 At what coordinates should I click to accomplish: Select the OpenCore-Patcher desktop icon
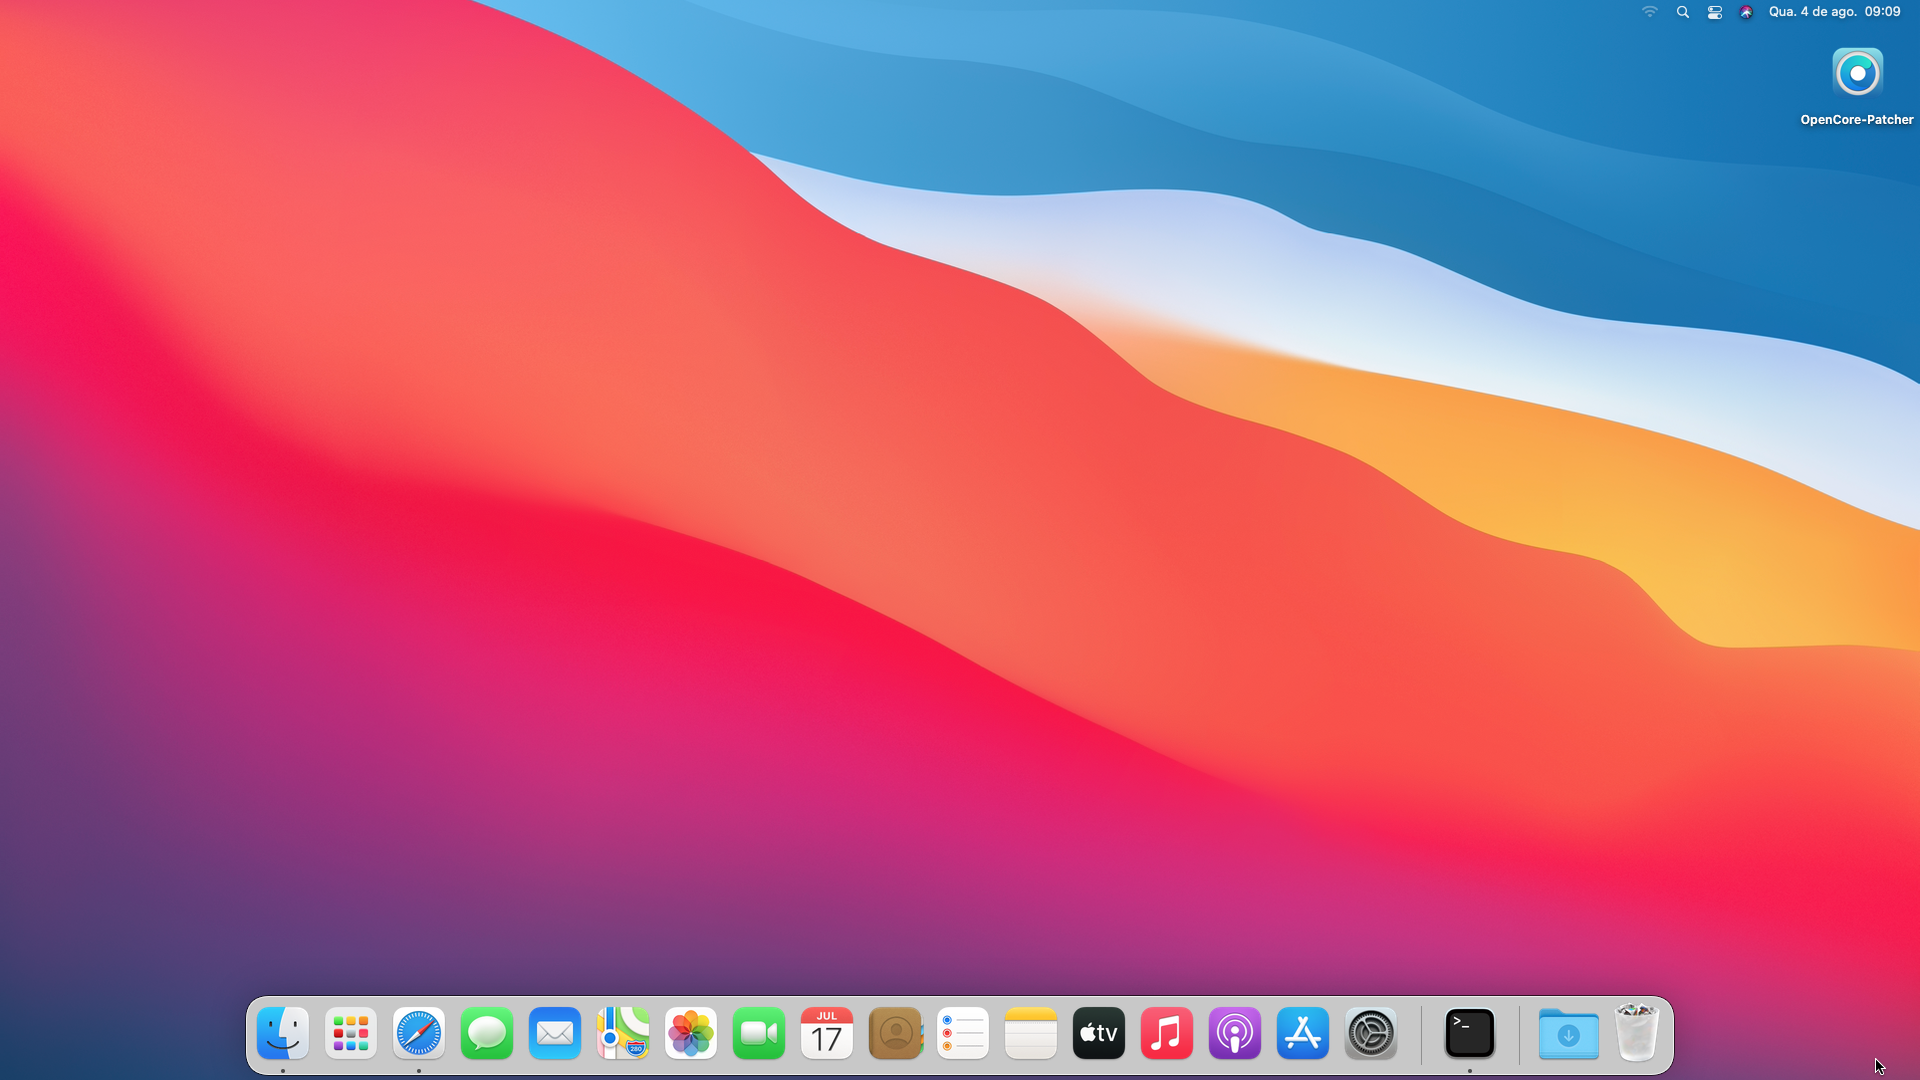[1857, 74]
